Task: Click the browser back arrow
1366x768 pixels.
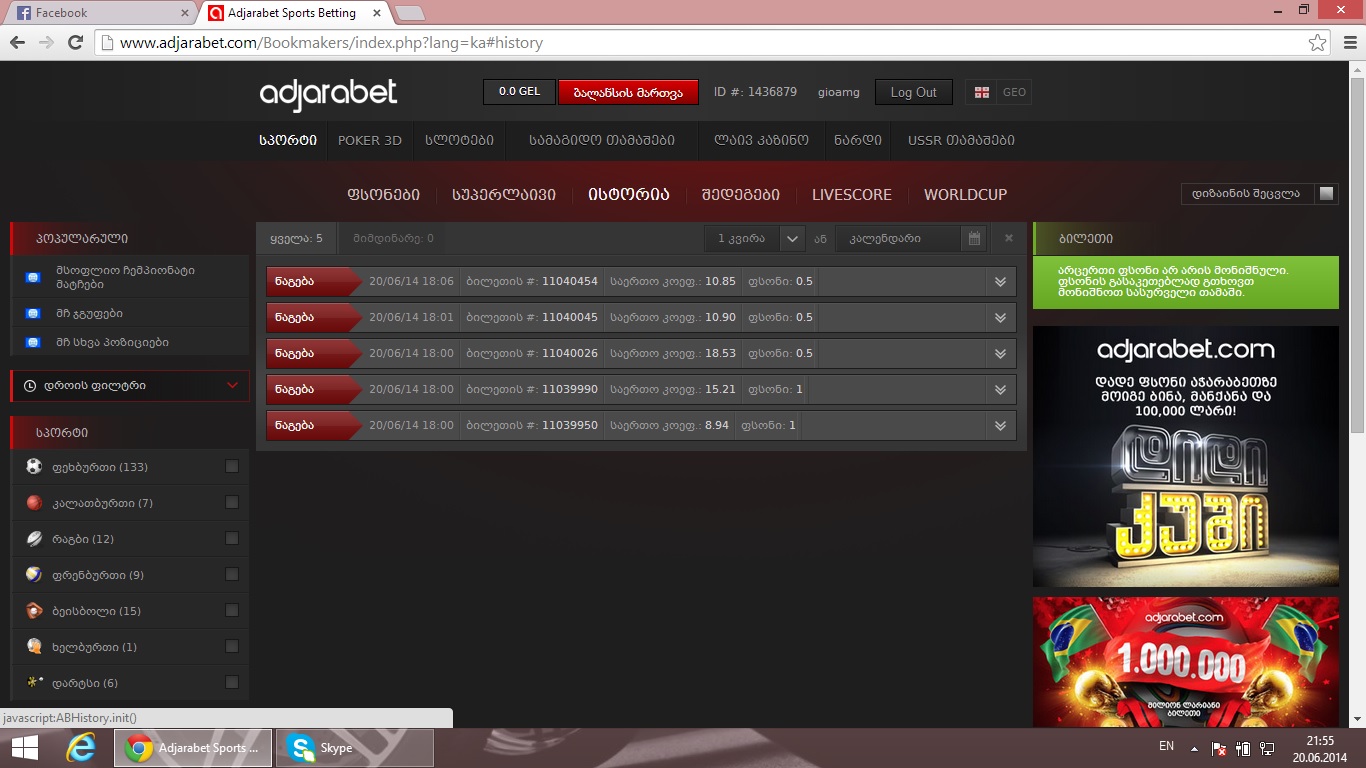Action: (17, 43)
